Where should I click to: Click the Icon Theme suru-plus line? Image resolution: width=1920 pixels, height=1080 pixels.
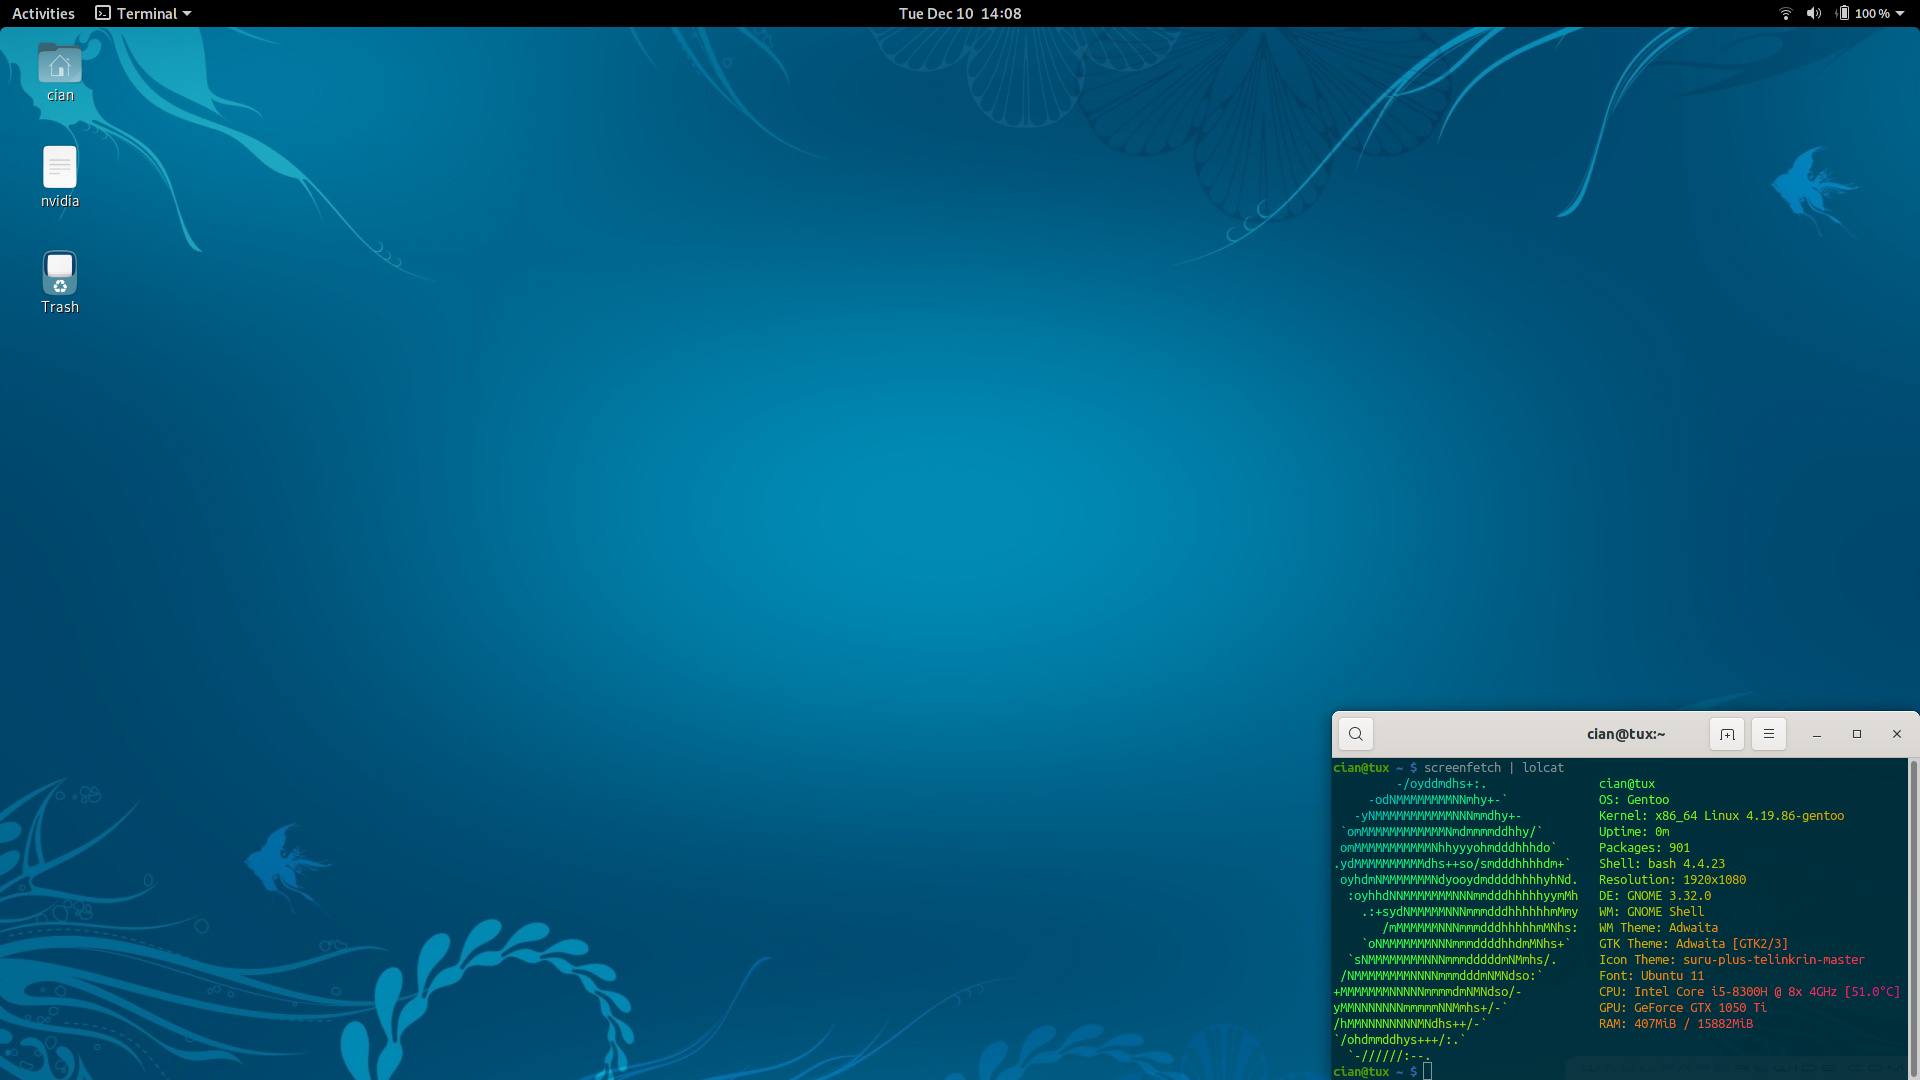click(1732, 960)
